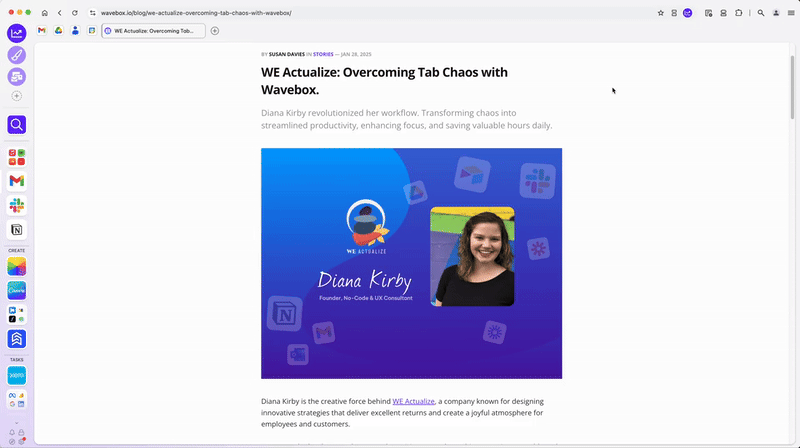Switch to the Google Keep pinned tab
The height and width of the screenshot is (448, 800).
pyautogui.click(x=92, y=31)
